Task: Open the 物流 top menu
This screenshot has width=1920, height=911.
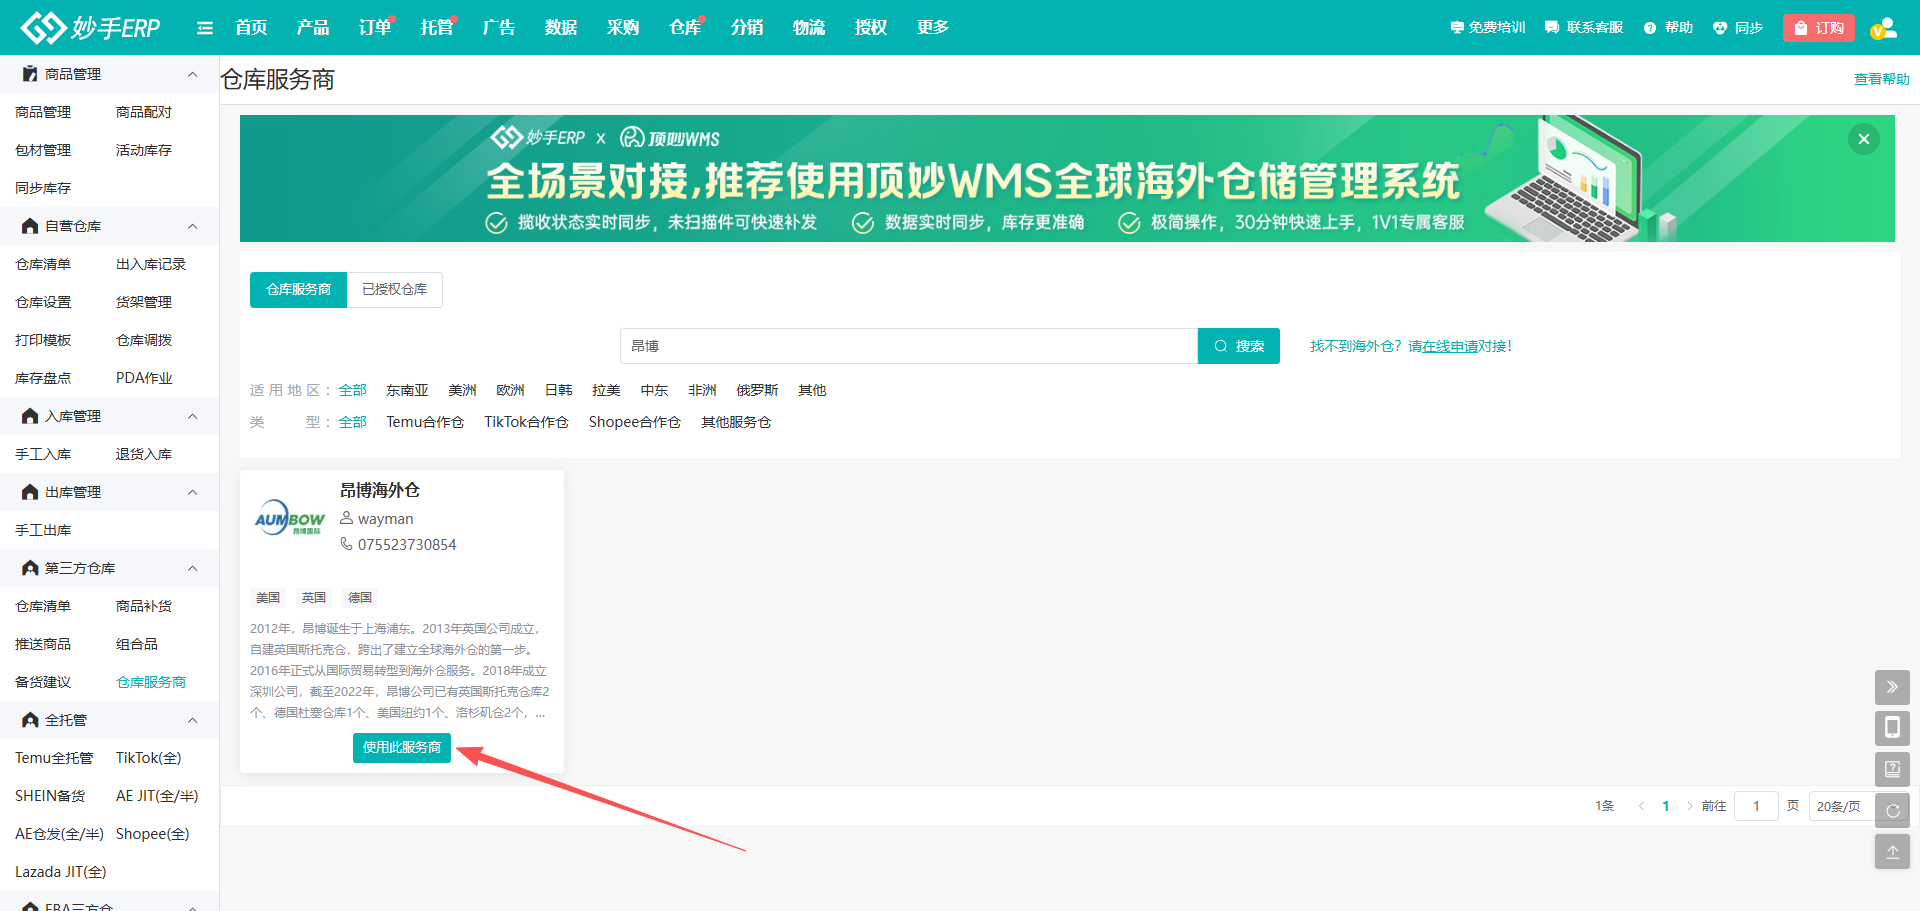Action: [x=809, y=28]
